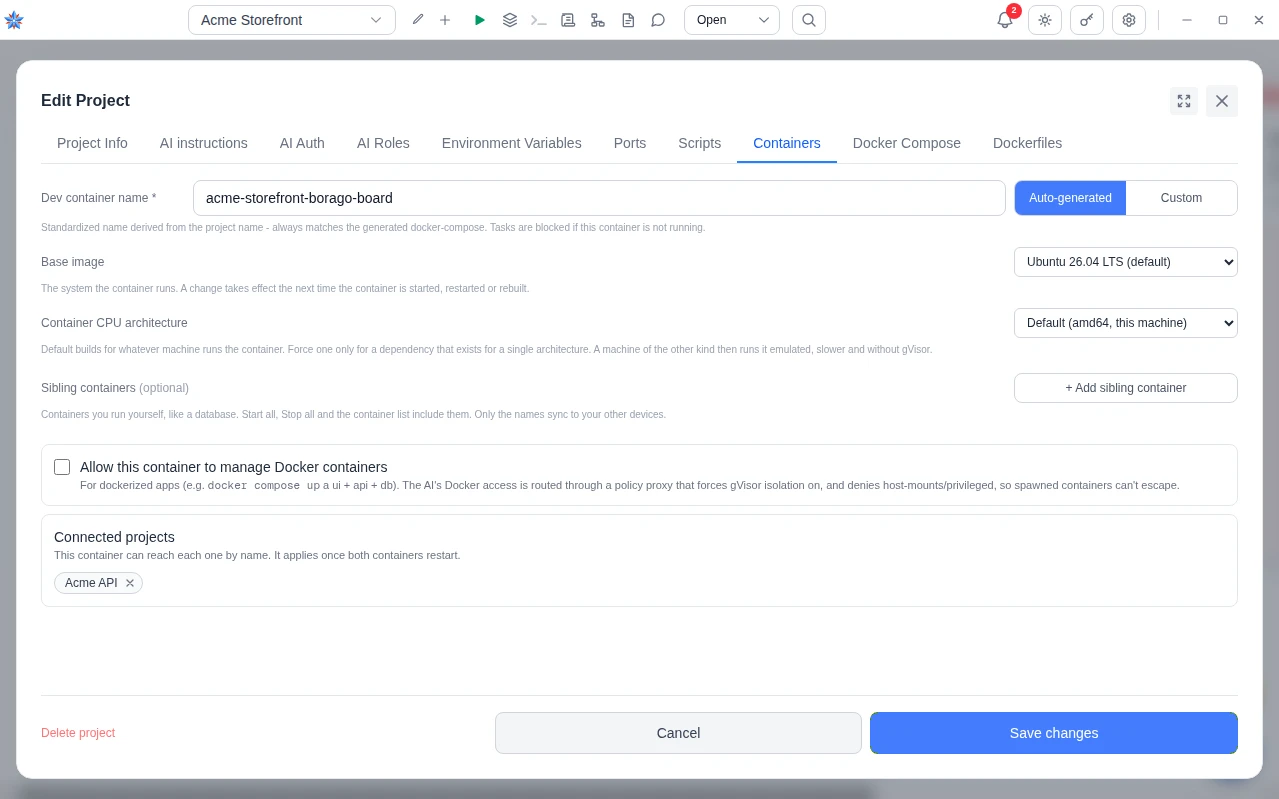Minimize the application window

(1187, 20)
